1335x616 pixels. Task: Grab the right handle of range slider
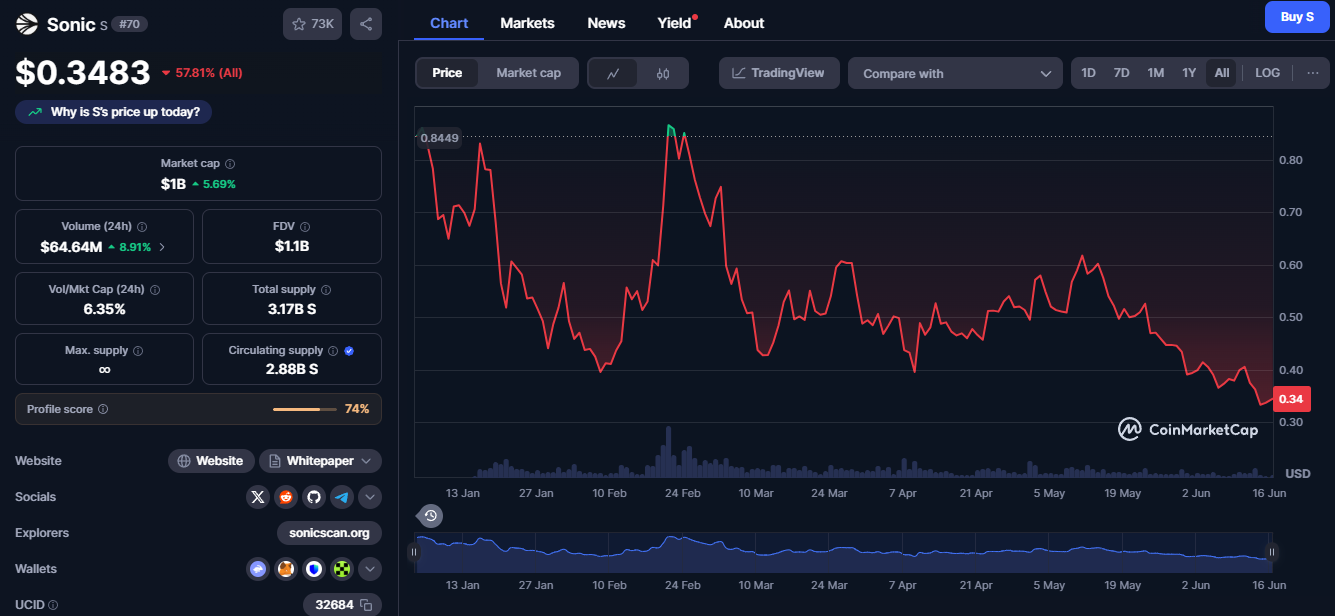click(x=1273, y=552)
